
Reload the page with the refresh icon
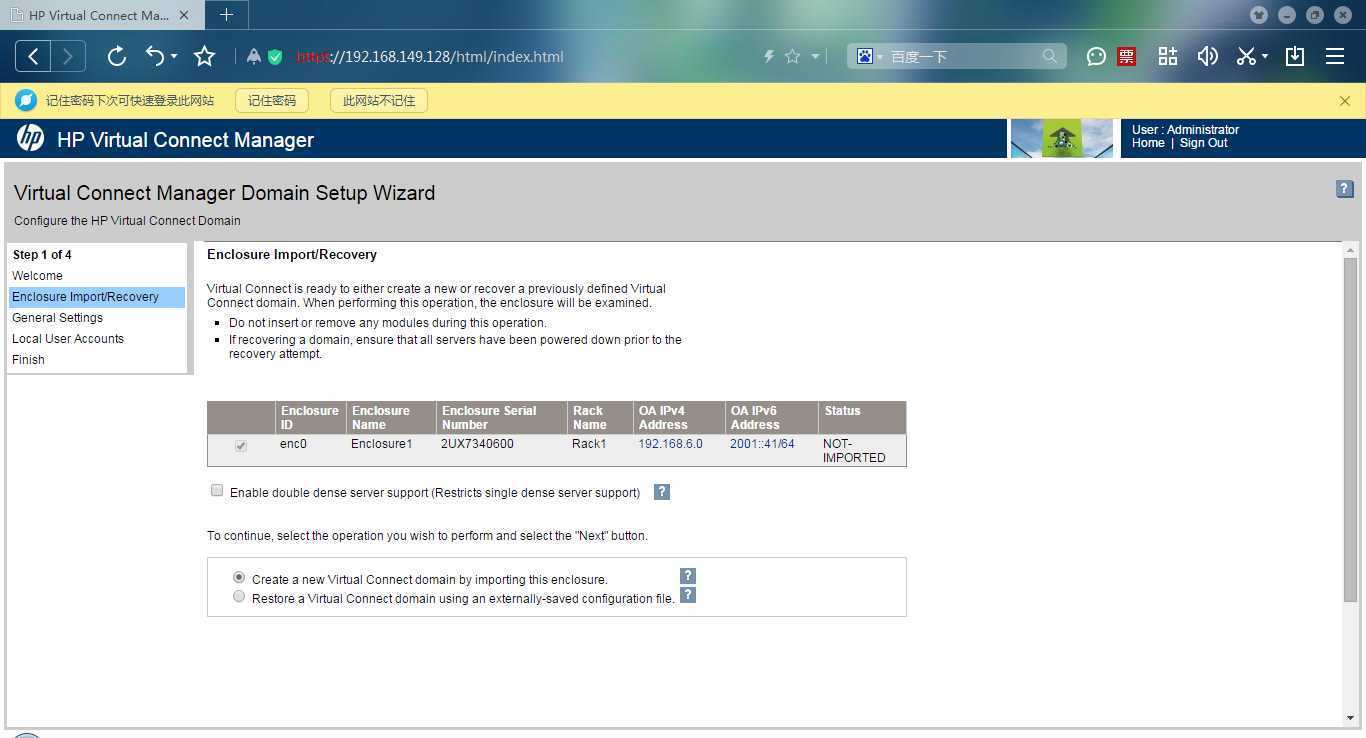pyautogui.click(x=117, y=56)
